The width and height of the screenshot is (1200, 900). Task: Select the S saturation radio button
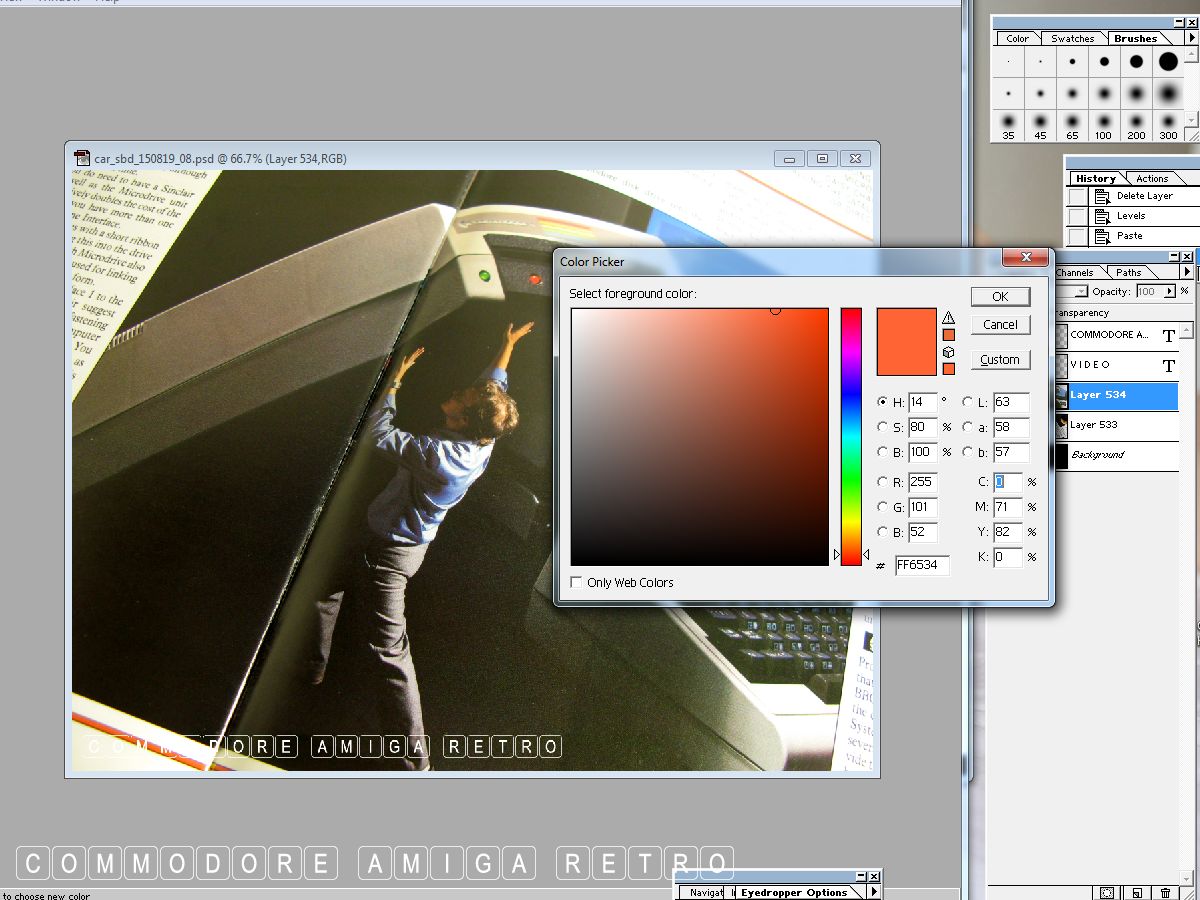coord(883,427)
